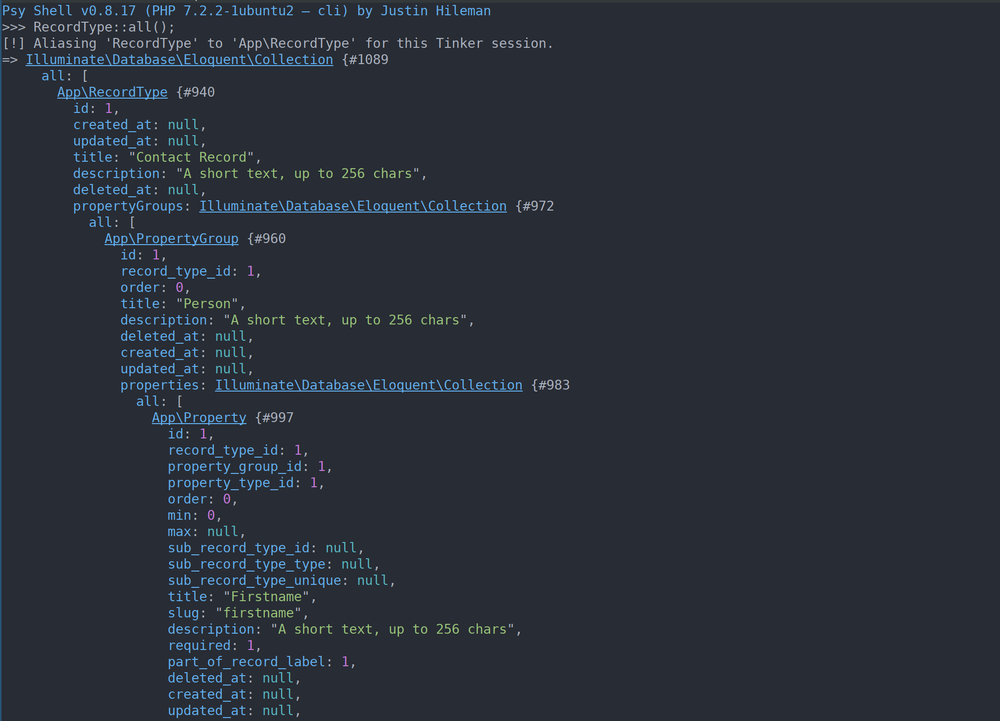This screenshot has height=721, width=1000.
Task: Open the App\Property class link
Action: point(199,418)
